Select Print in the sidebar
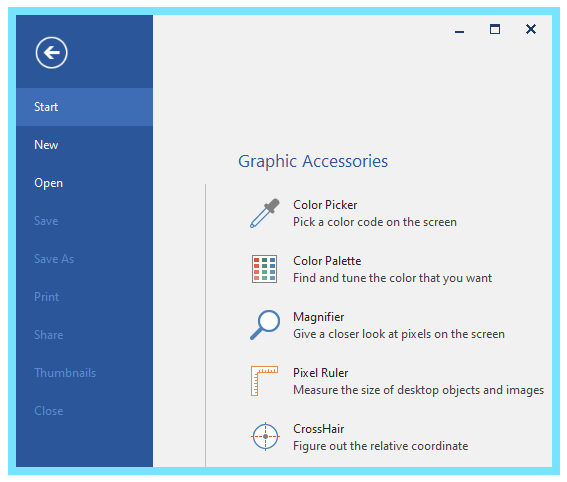Screen dimensions: 567x482 85,297
